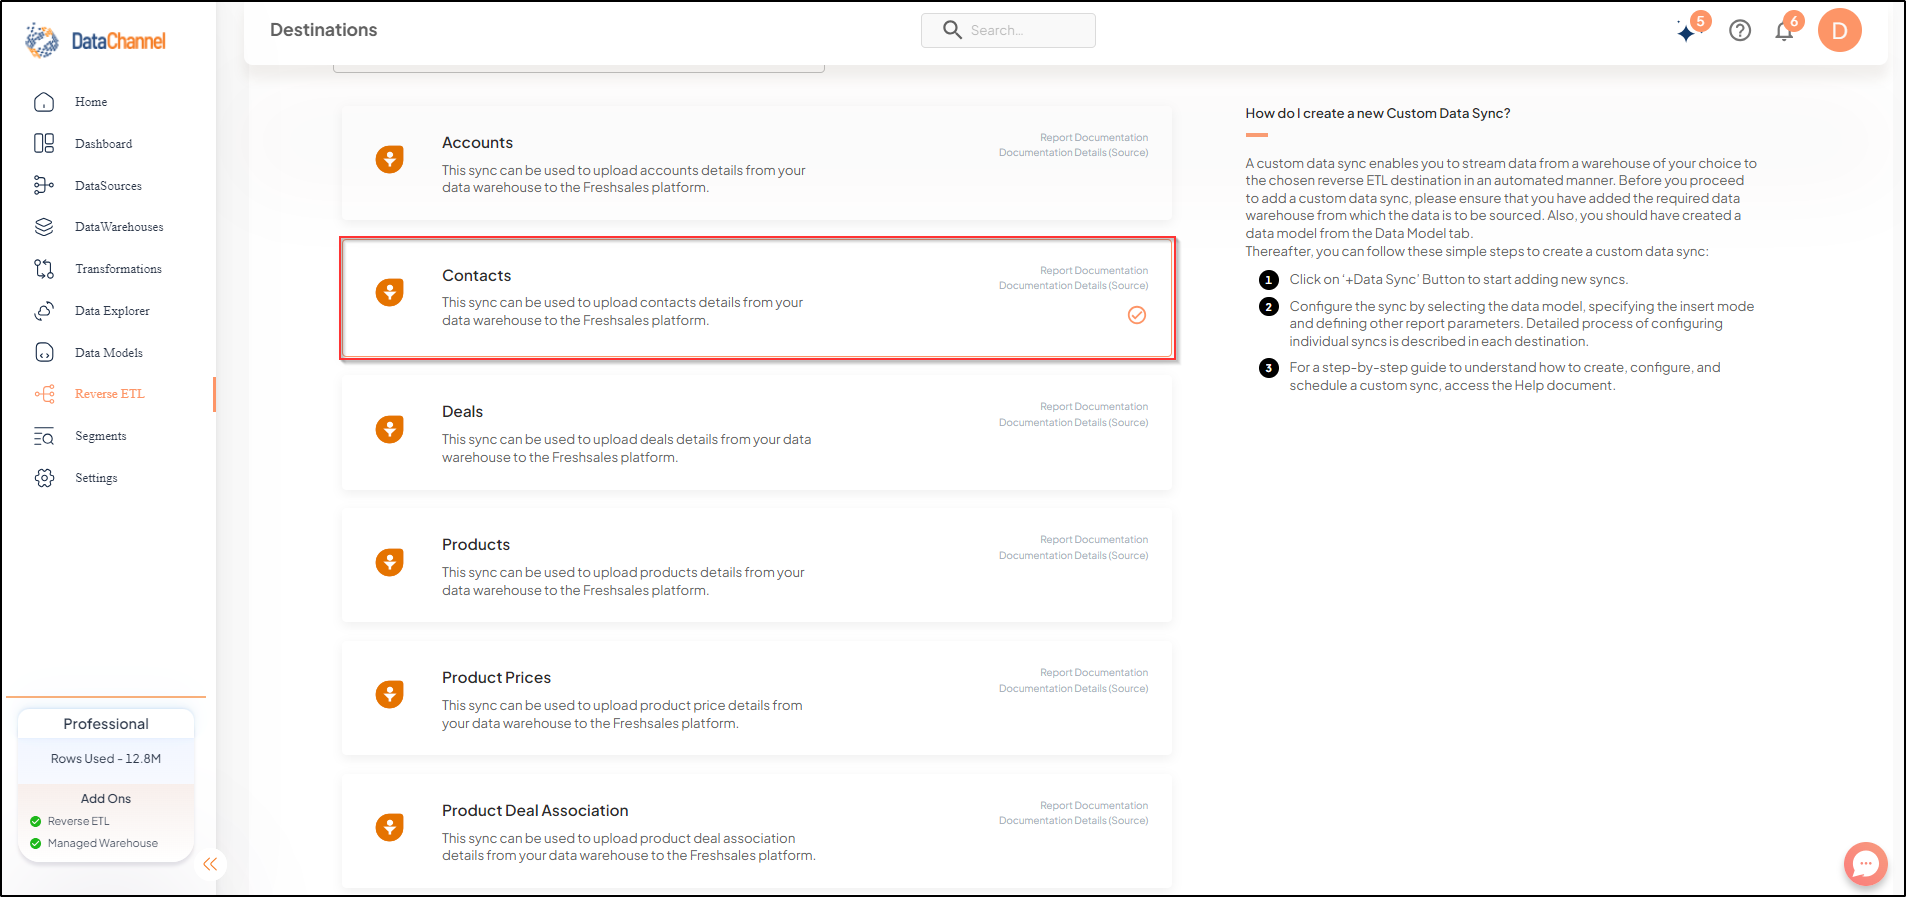
Task: Open the user profile avatar D
Action: (x=1840, y=30)
